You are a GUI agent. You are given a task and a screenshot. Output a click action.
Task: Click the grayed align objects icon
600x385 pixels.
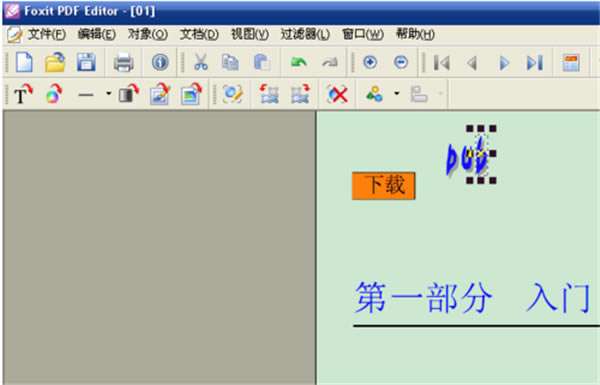click(419, 94)
